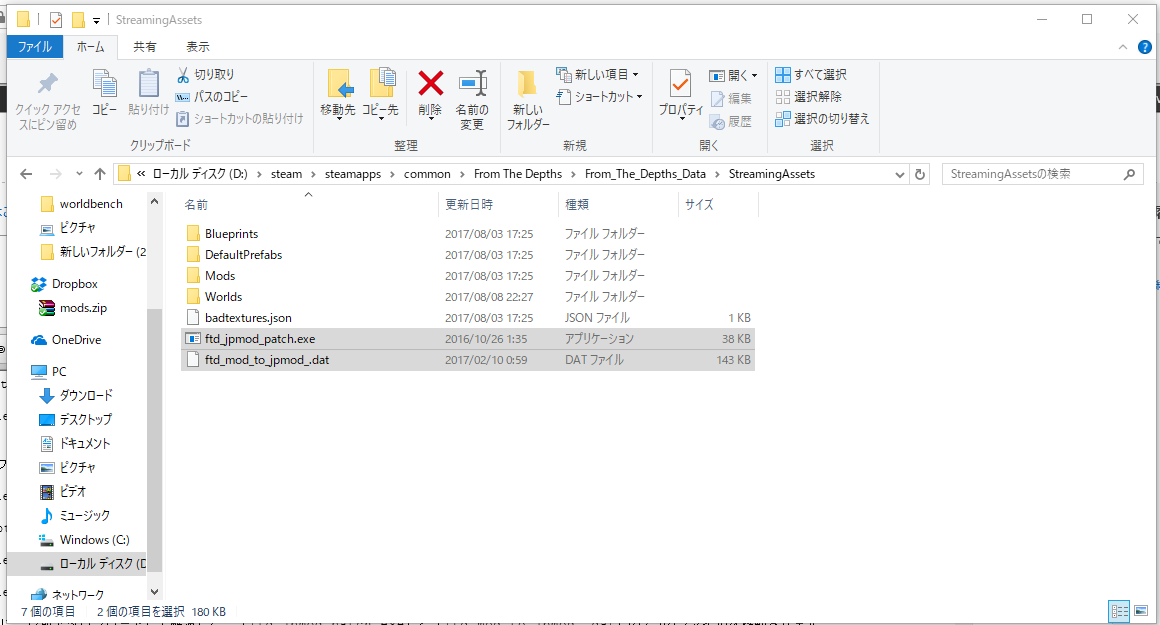This screenshot has width=1160, height=625.
Task: Select ftd_mod_to_jpmod_.dat file
Action: point(468,360)
